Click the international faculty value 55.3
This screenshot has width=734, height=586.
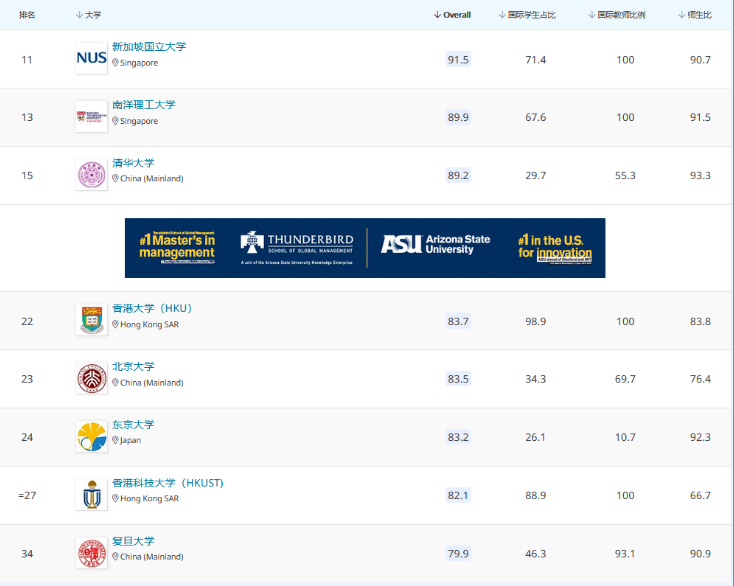(625, 176)
